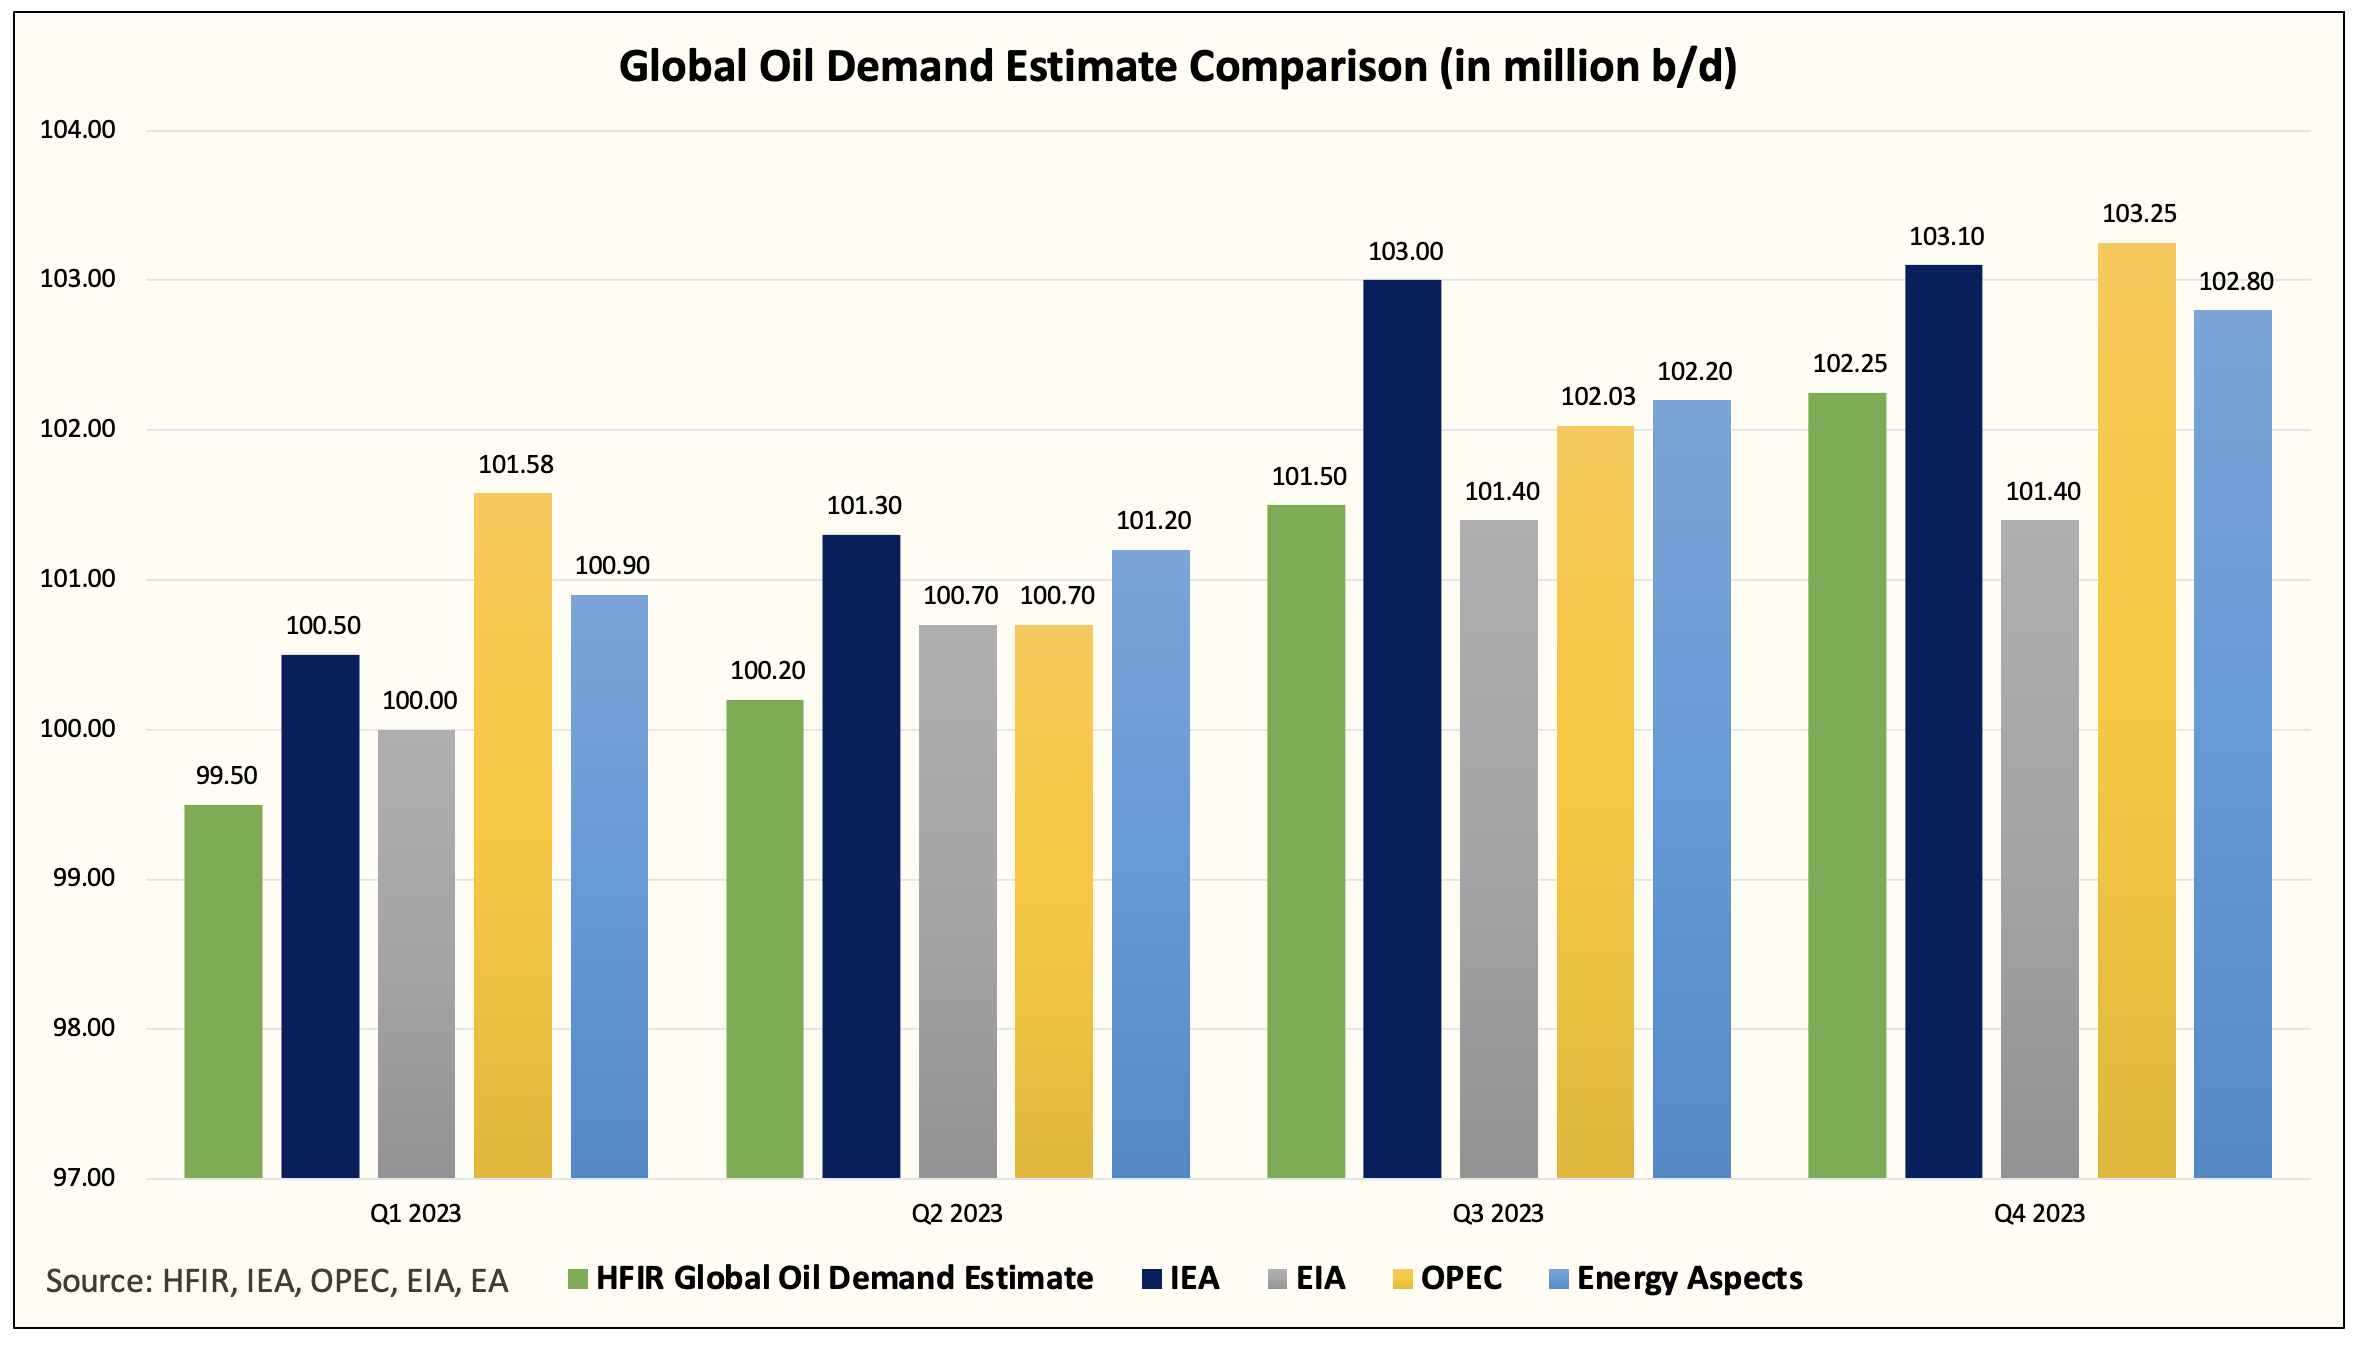Select the Q2 2023 Energy Aspects bar 101.20
The width and height of the screenshot is (2358, 1346).
click(x=1151, y=864)
